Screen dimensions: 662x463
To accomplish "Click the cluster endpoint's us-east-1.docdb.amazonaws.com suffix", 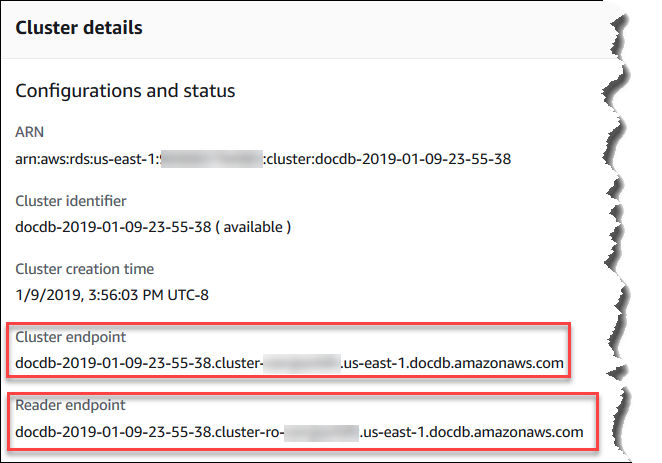I will point(453,363).
